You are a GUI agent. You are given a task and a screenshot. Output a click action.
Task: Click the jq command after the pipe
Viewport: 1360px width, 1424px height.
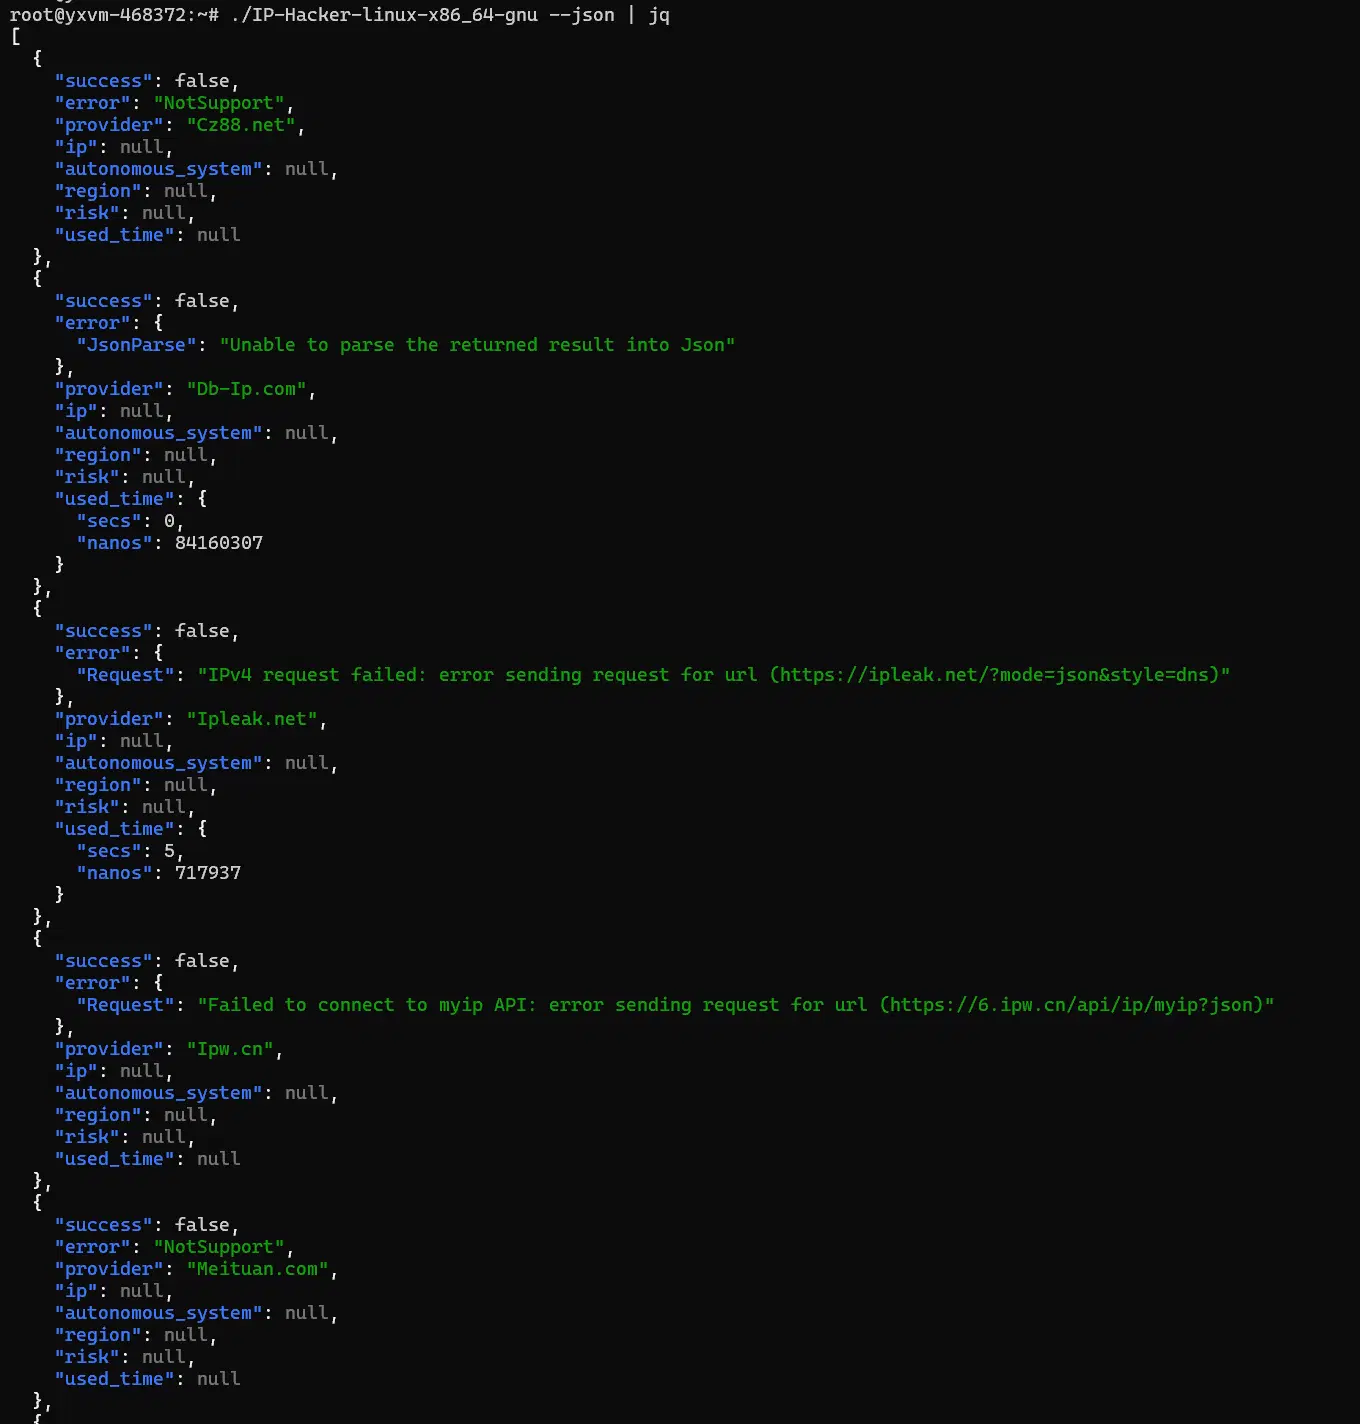point(659,15)
